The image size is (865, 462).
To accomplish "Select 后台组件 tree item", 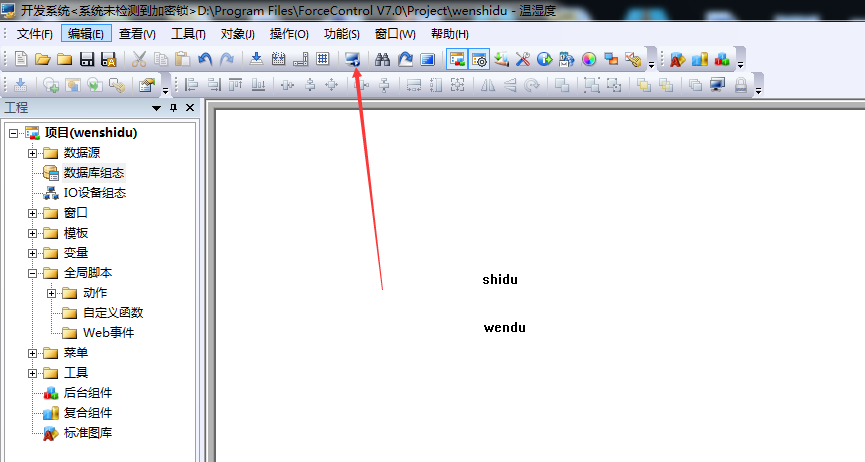I will pyautogui.click(x=88, y=393).
